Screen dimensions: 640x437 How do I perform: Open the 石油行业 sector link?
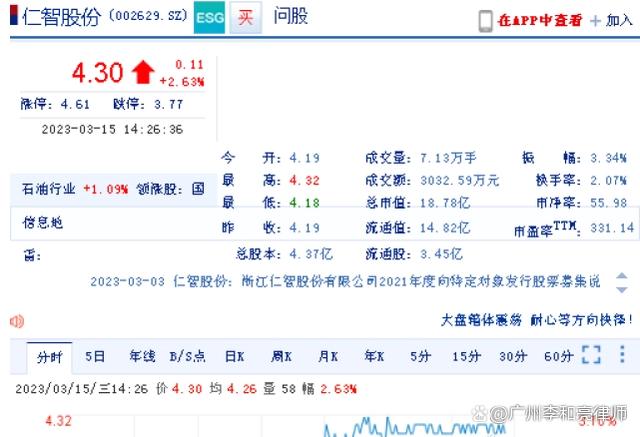pyautogui.click(x=49, y=189)
